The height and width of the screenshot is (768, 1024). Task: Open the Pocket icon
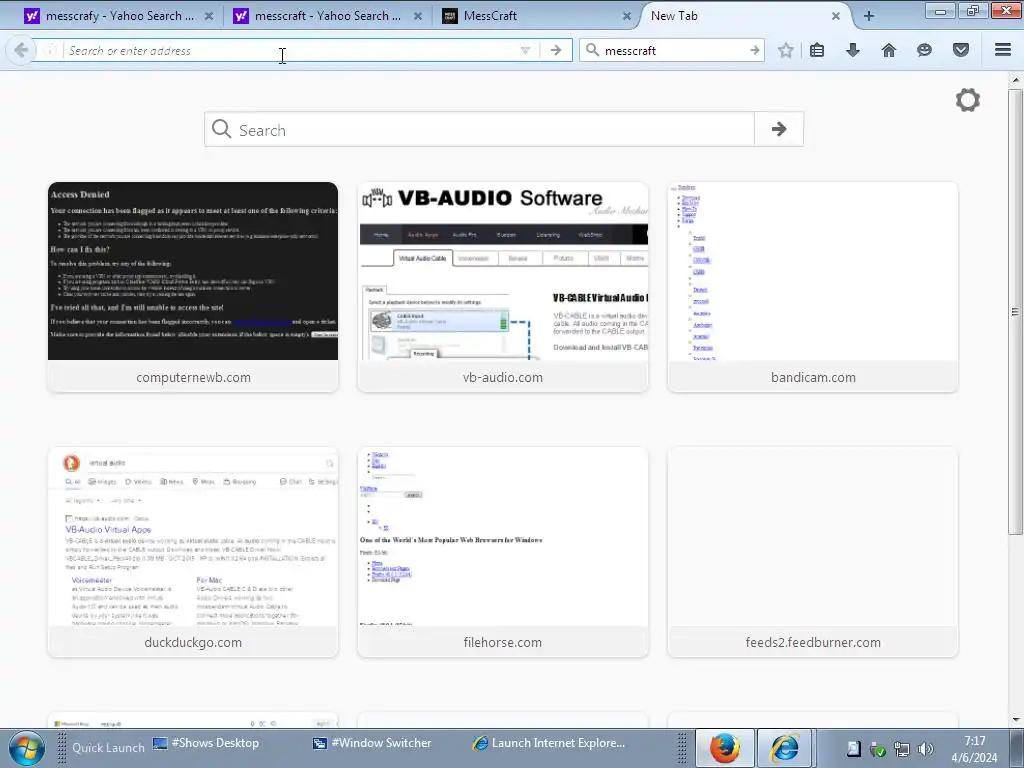coord(961,50)
